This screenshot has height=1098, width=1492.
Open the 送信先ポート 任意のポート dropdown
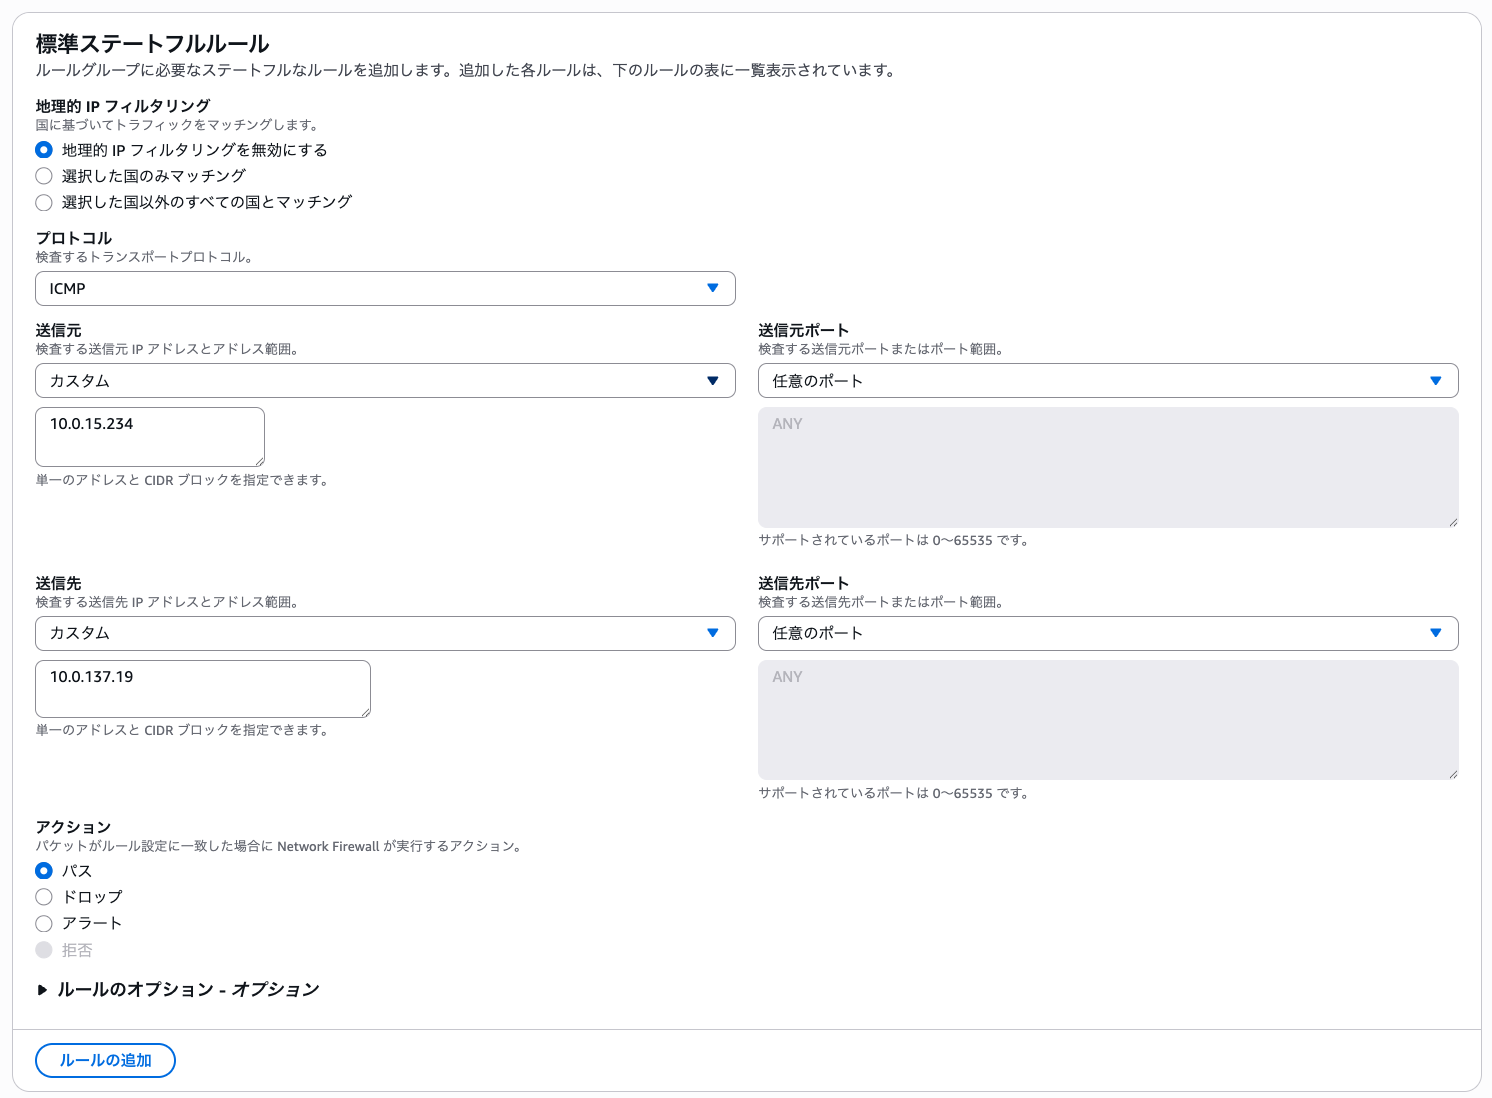point(1107,633)
